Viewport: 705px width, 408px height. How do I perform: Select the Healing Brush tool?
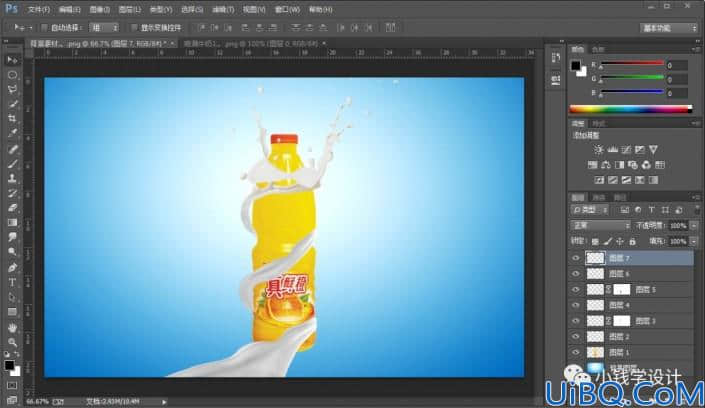coord(12,149)
